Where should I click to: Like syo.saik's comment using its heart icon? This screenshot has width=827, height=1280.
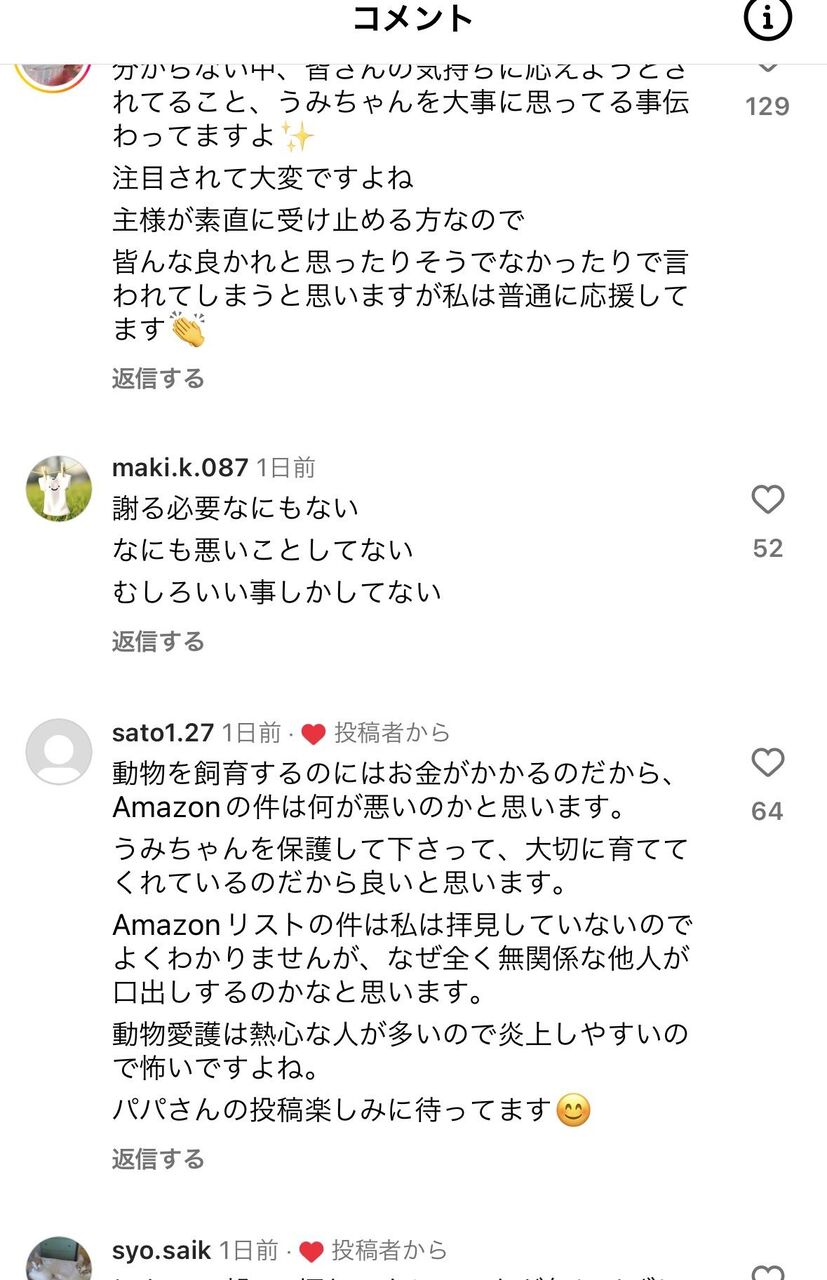(x=768, y=1270)
